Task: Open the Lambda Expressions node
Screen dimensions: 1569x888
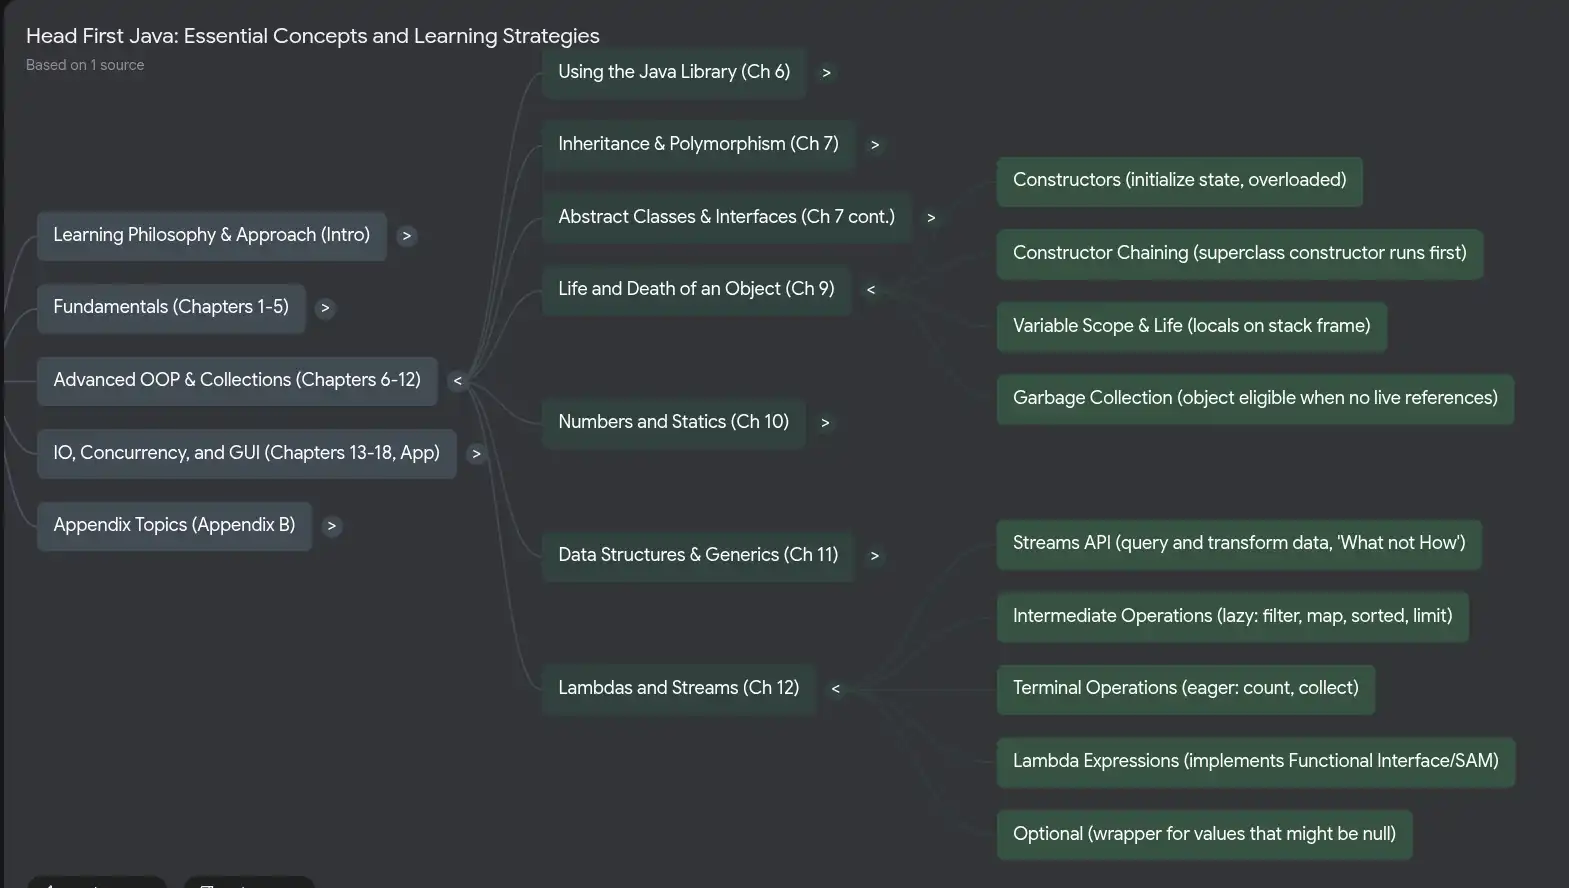Action: click(1255, 761)
